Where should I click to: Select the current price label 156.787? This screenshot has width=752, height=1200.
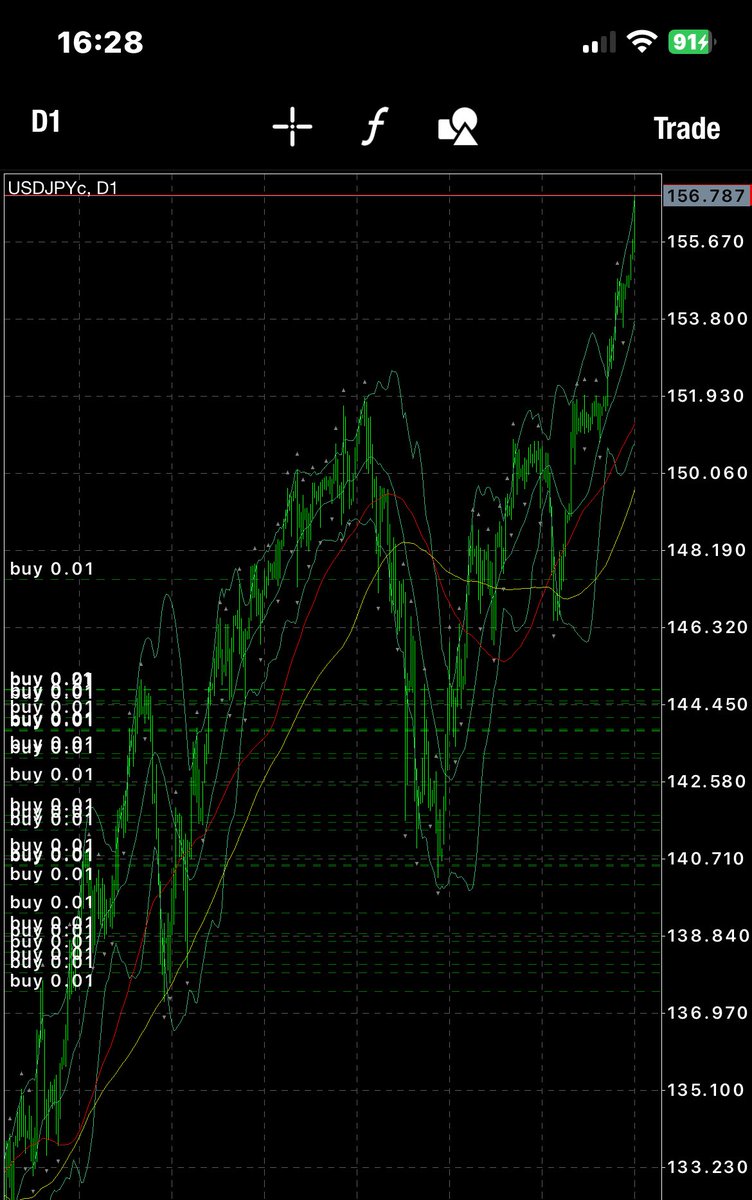705,196
